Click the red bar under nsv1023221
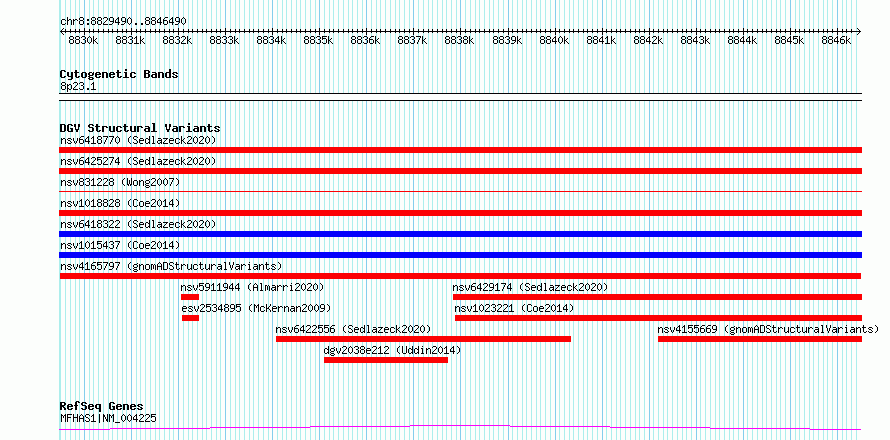The image size is (890, 440). point(658,318)
